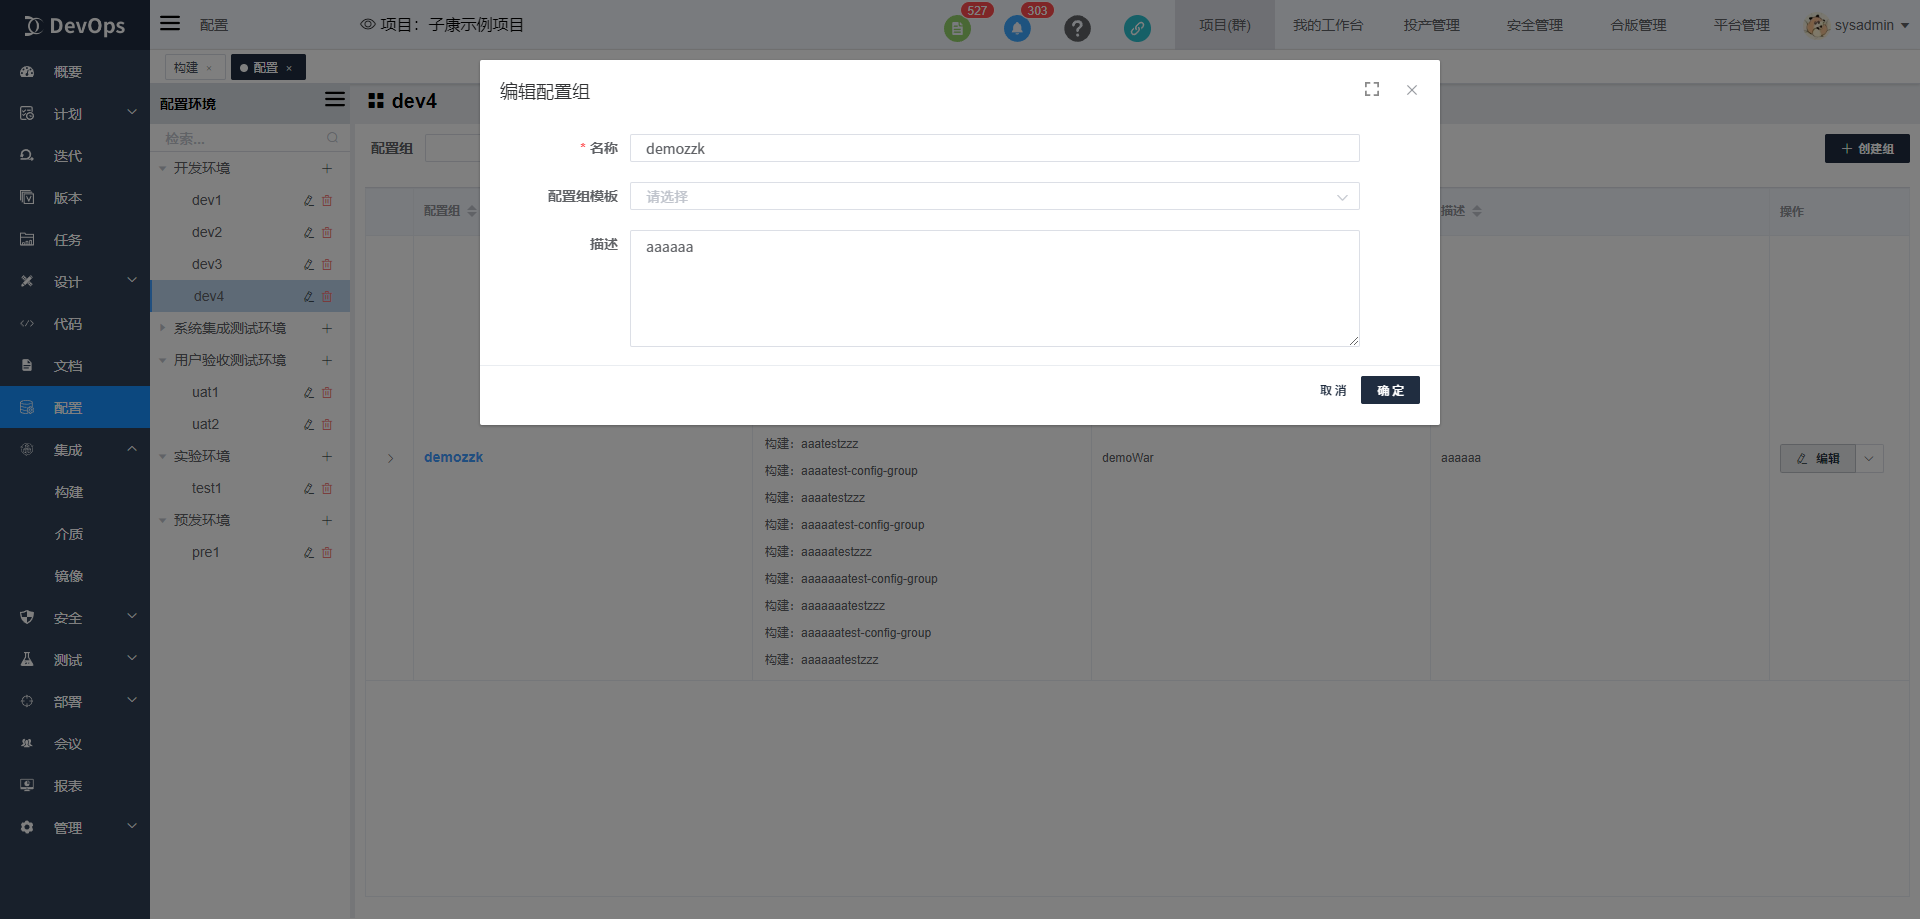Open the 配置组模板 dropdown
1920x919 pixels.
point(995,196)
